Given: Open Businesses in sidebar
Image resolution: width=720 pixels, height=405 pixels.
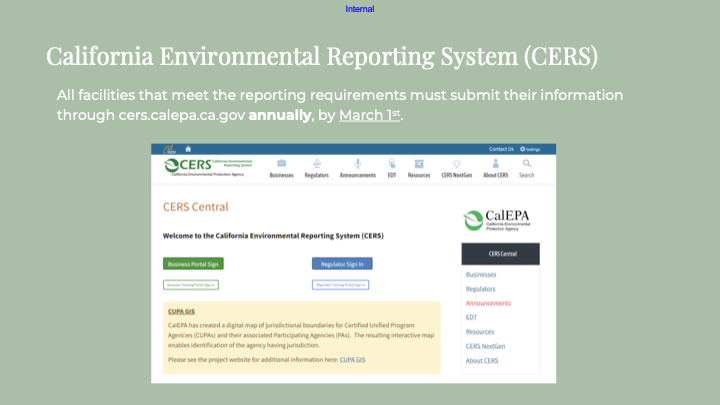Looking at the screenshot, I should [x=481, y=275].
